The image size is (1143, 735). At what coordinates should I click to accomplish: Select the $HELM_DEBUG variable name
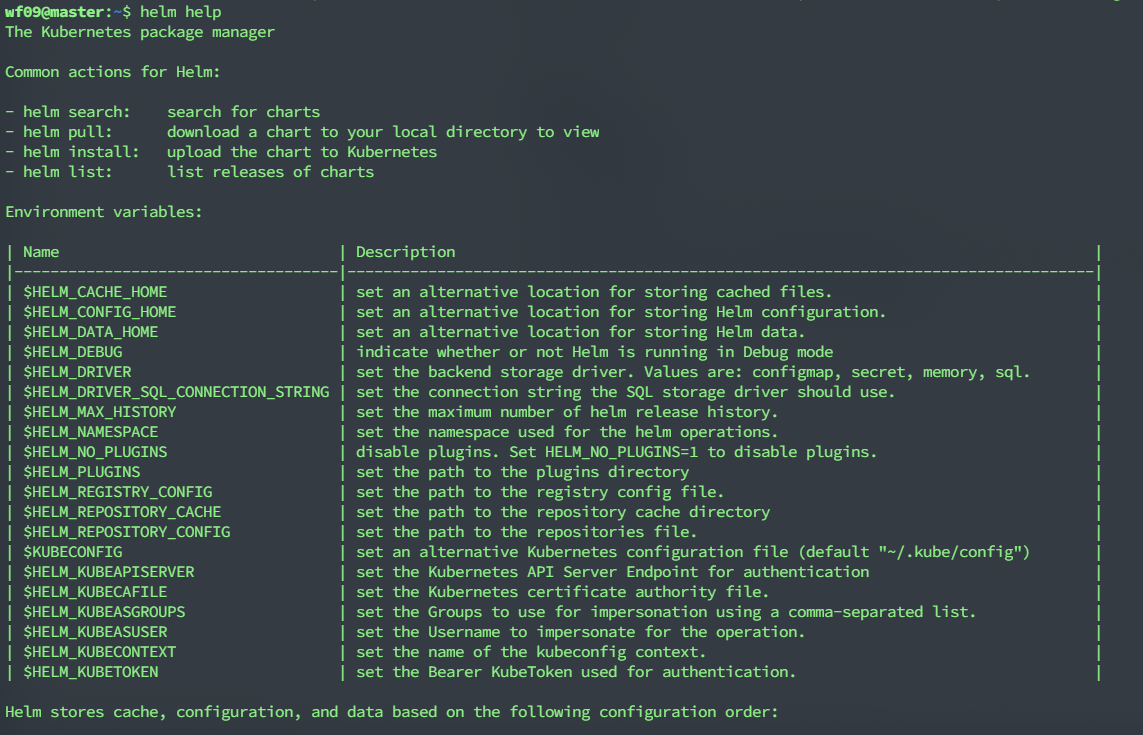tap(73, 352)
